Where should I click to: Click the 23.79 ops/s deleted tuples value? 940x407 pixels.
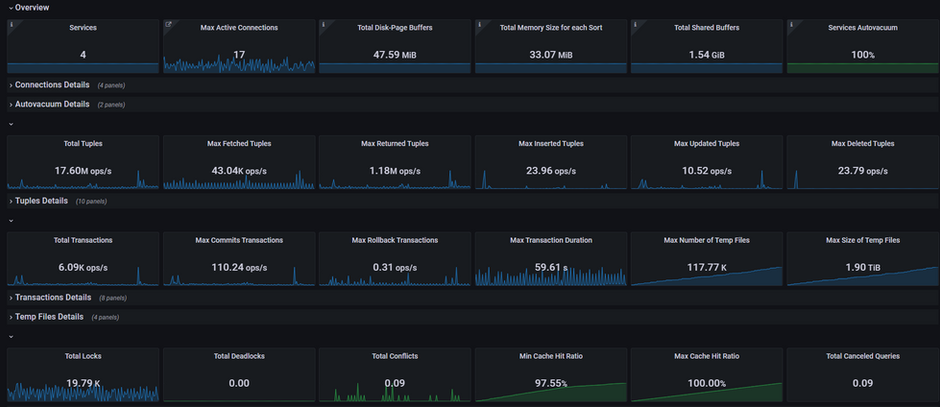tap(863, 171)
